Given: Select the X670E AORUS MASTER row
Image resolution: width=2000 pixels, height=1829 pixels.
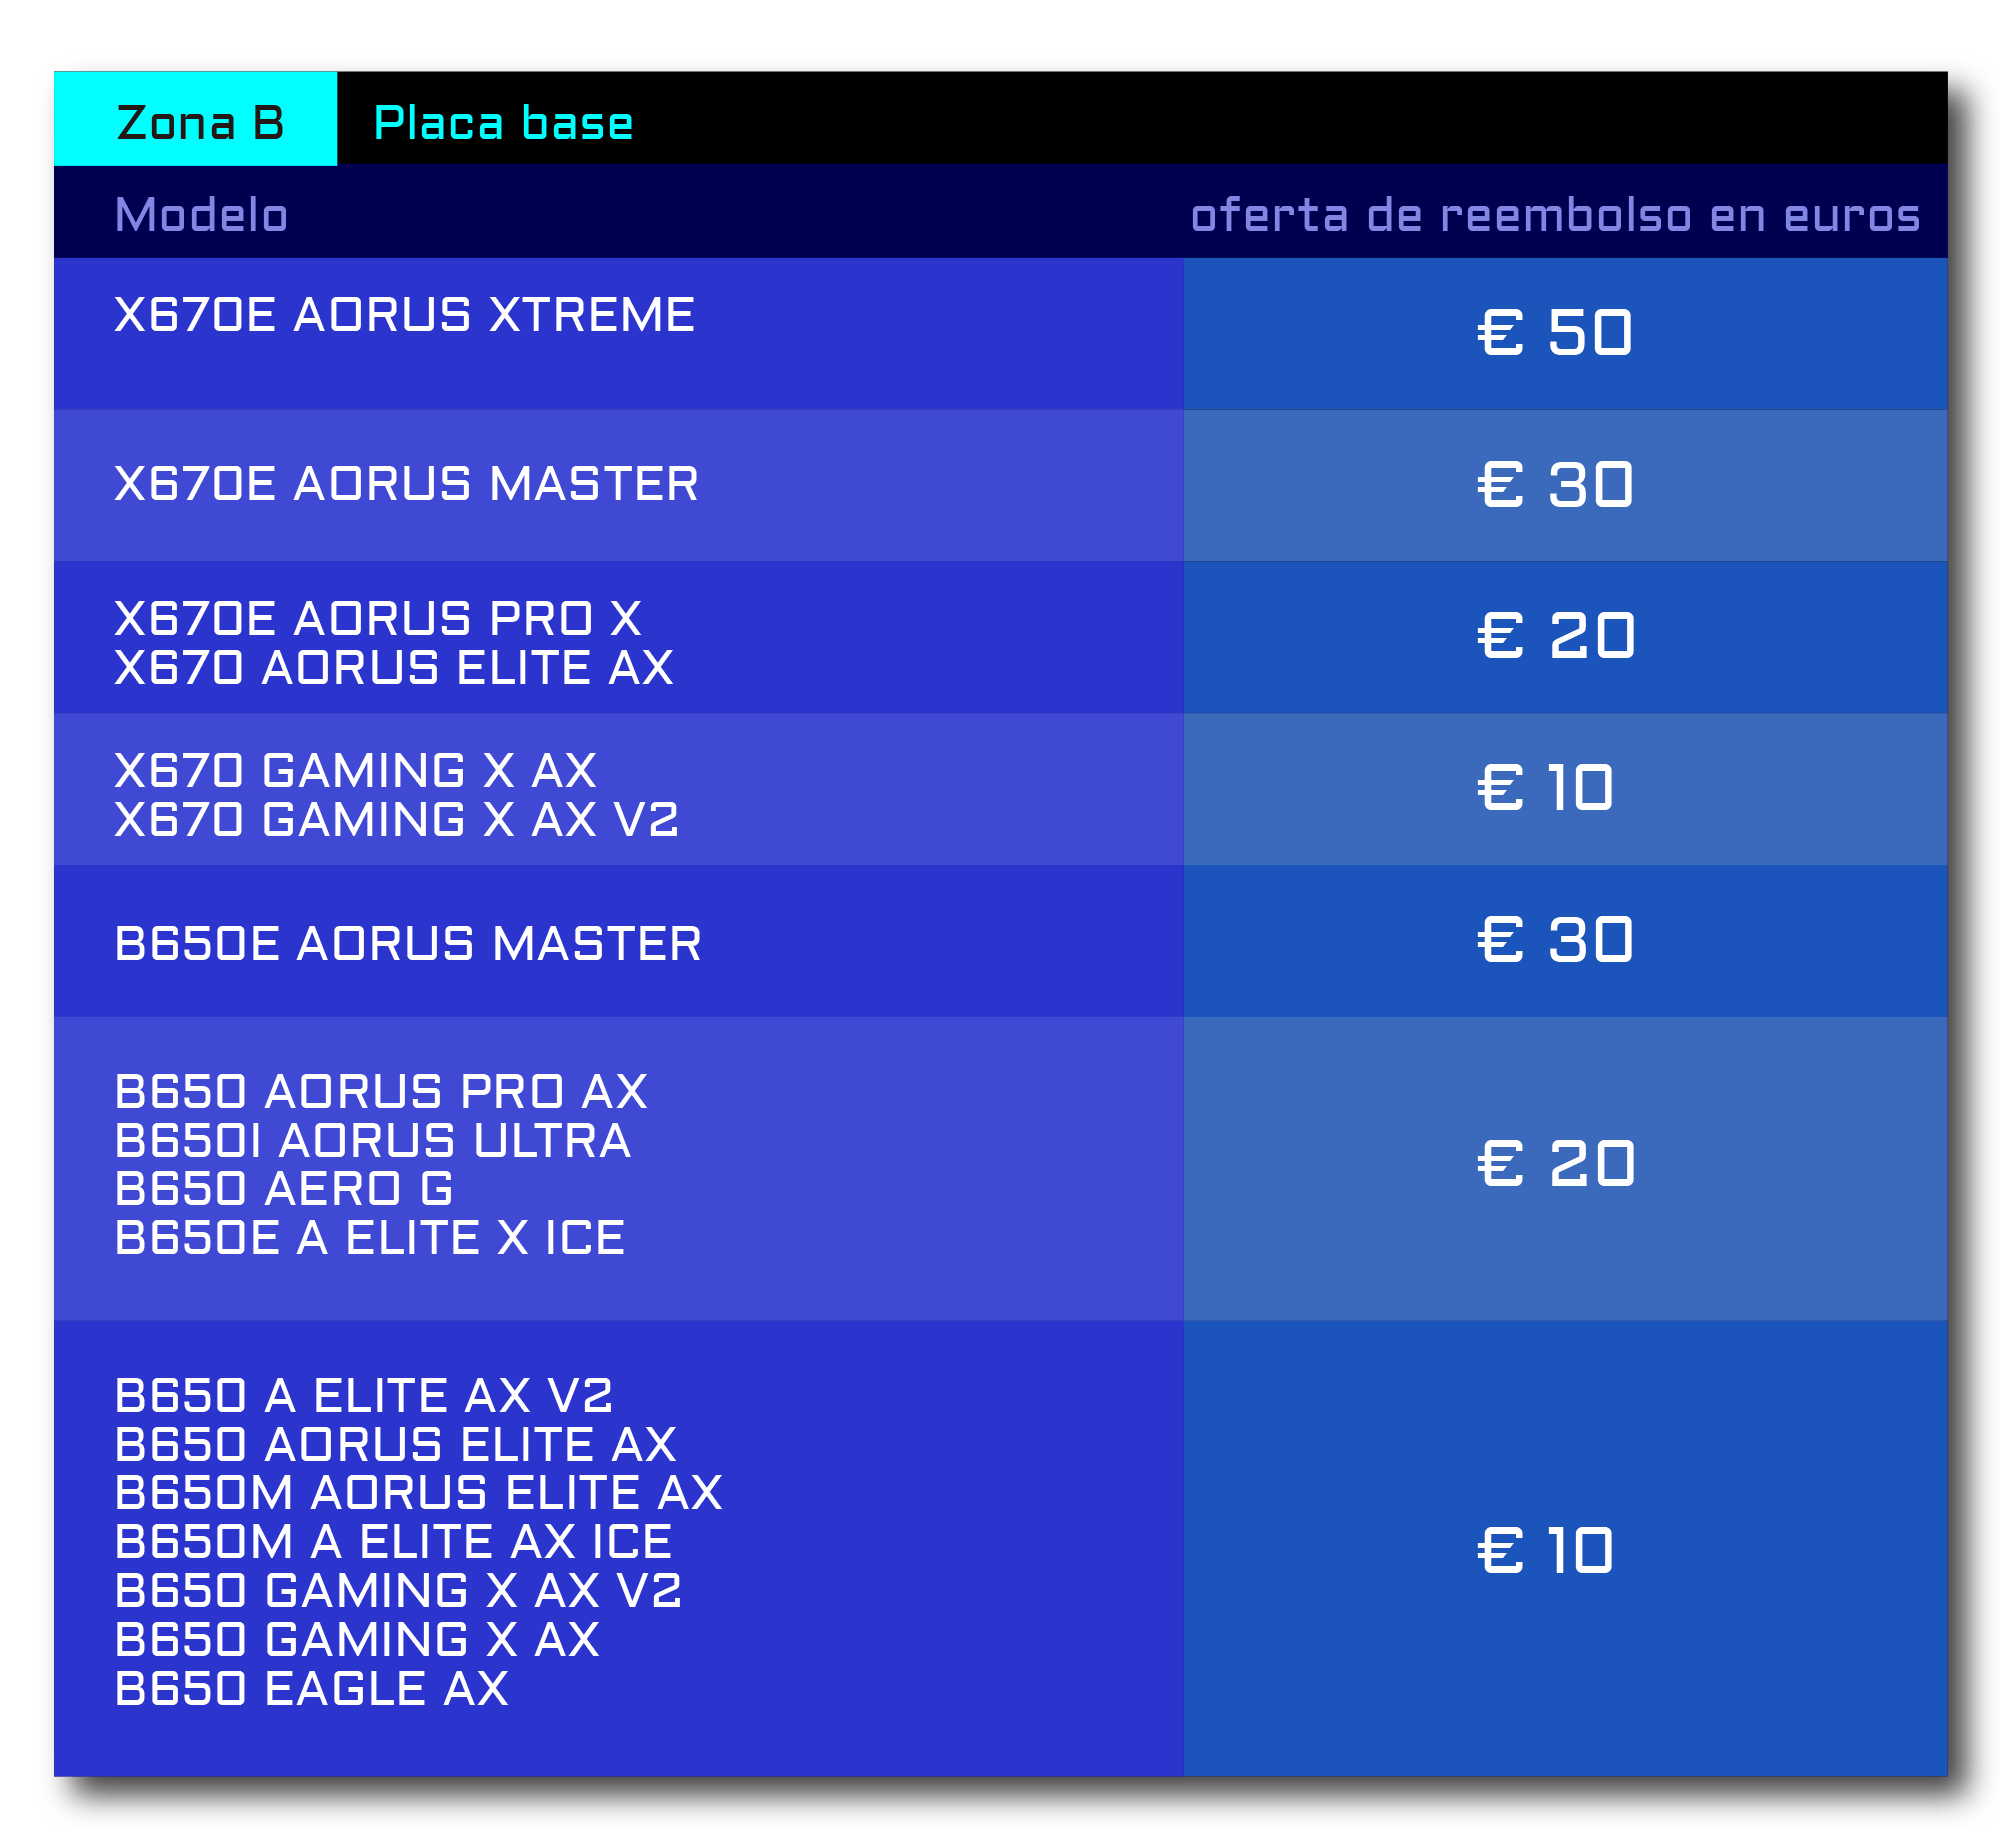Looking at the screenshot, I should tap(406, 484).
